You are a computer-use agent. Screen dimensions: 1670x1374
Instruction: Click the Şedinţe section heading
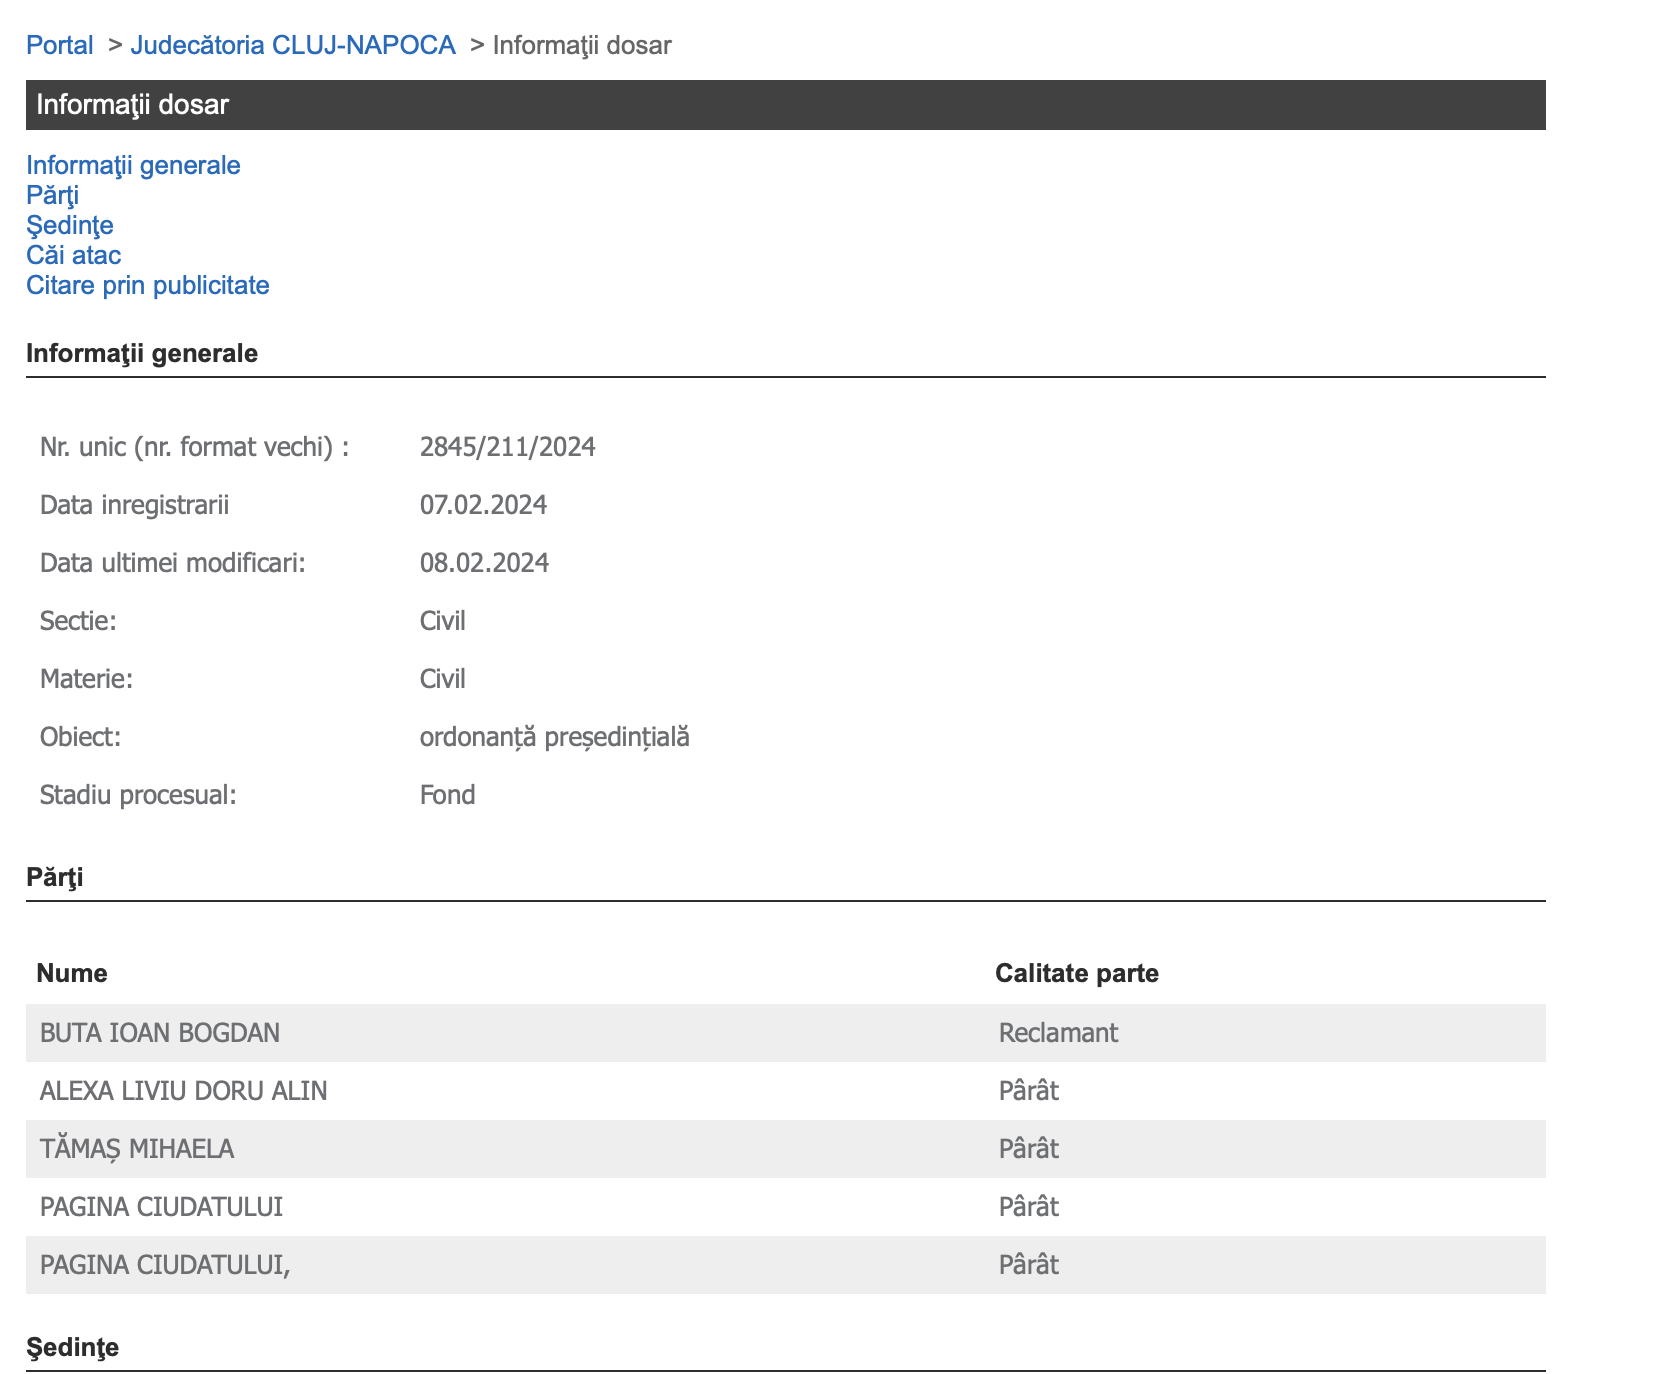[73, 1347]
